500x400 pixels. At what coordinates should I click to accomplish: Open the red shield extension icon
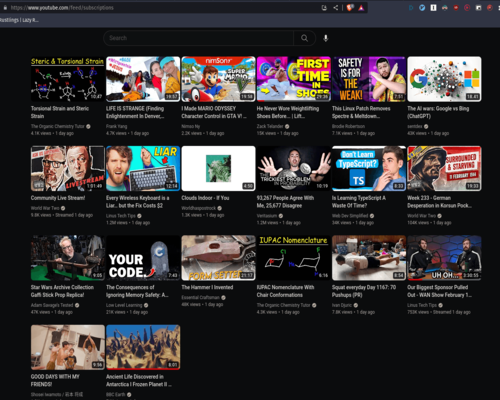(x=456, y=8)
